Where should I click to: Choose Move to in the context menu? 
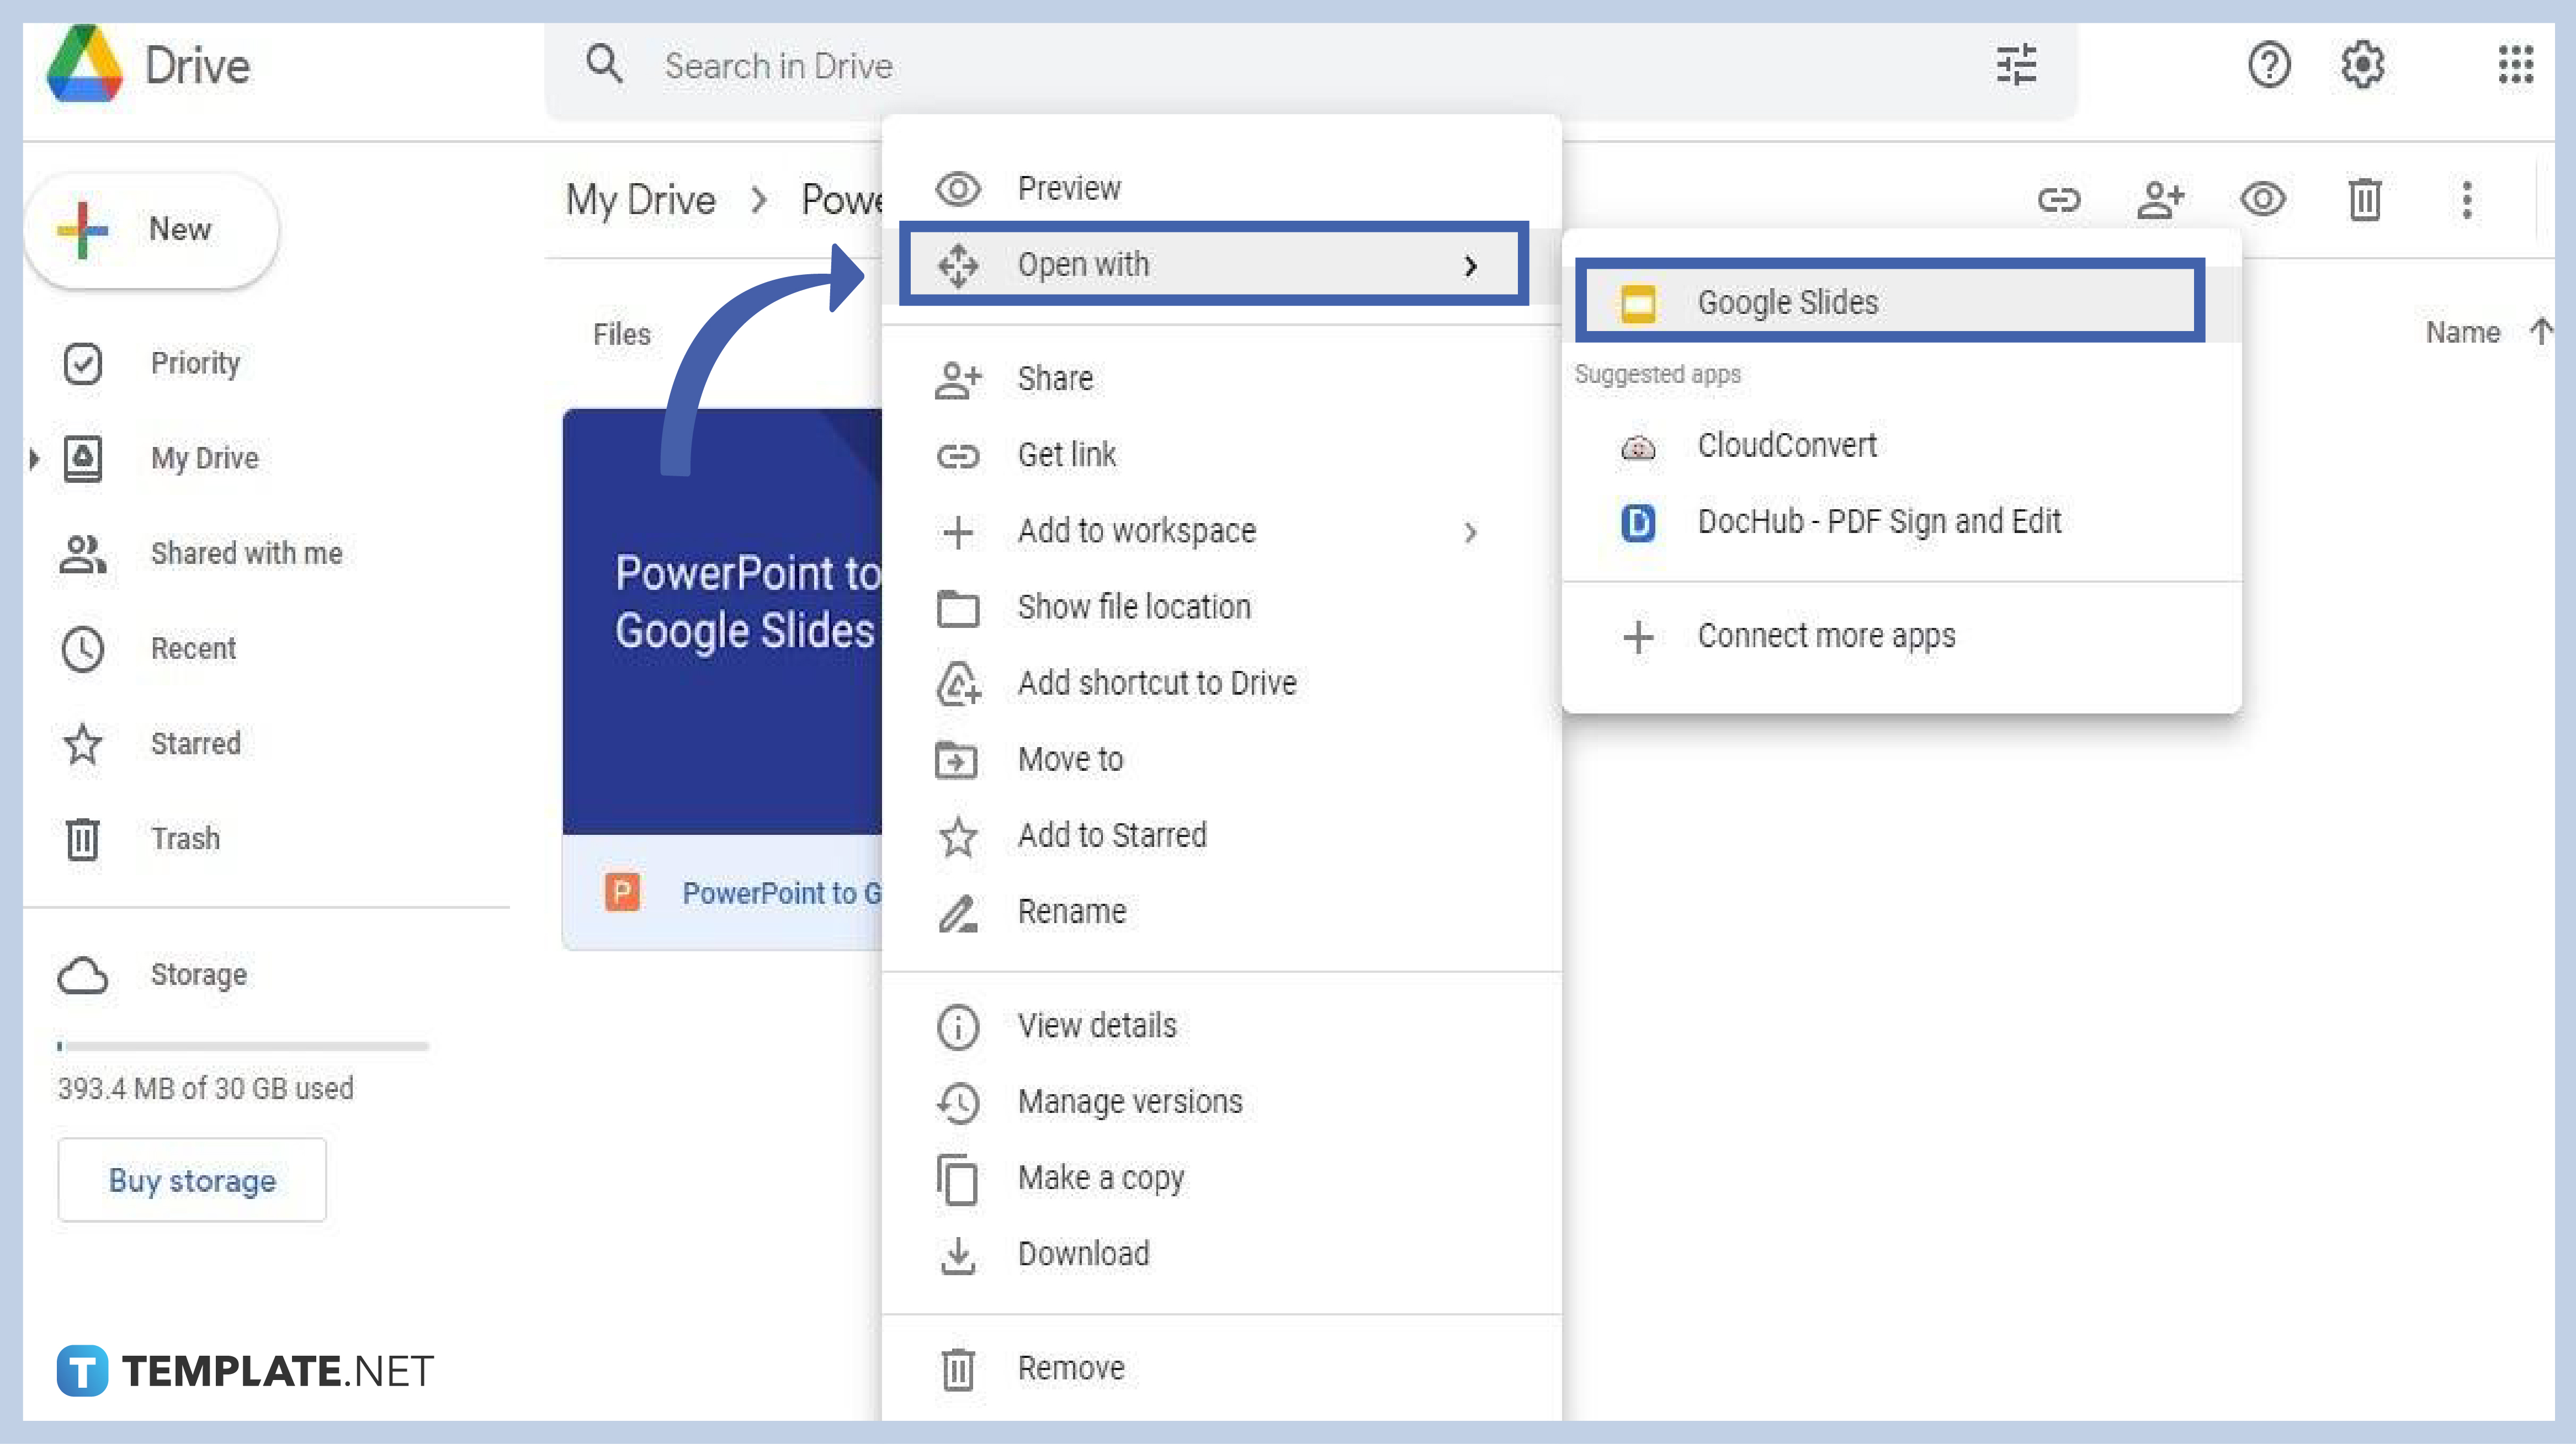(1221, 759)
